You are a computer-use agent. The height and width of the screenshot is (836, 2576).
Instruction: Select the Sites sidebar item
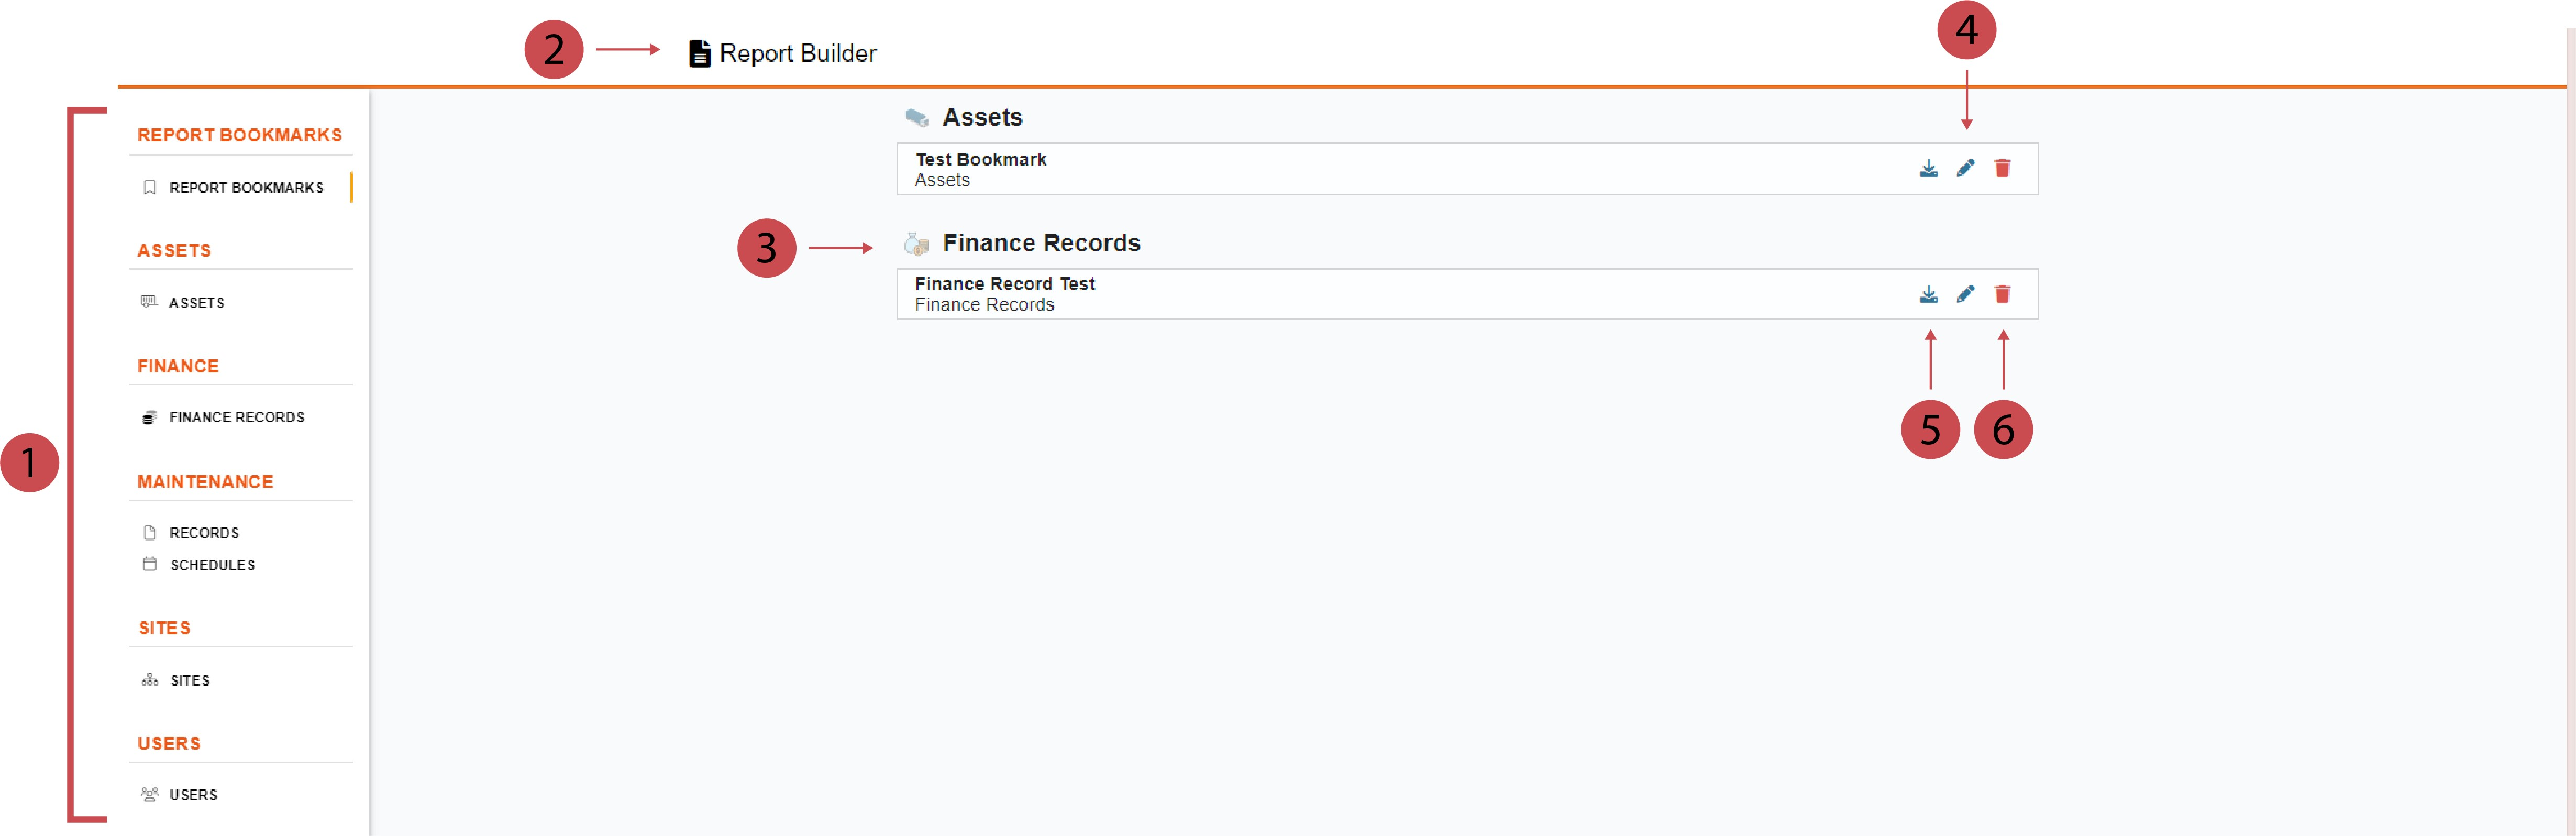(189, 681)
